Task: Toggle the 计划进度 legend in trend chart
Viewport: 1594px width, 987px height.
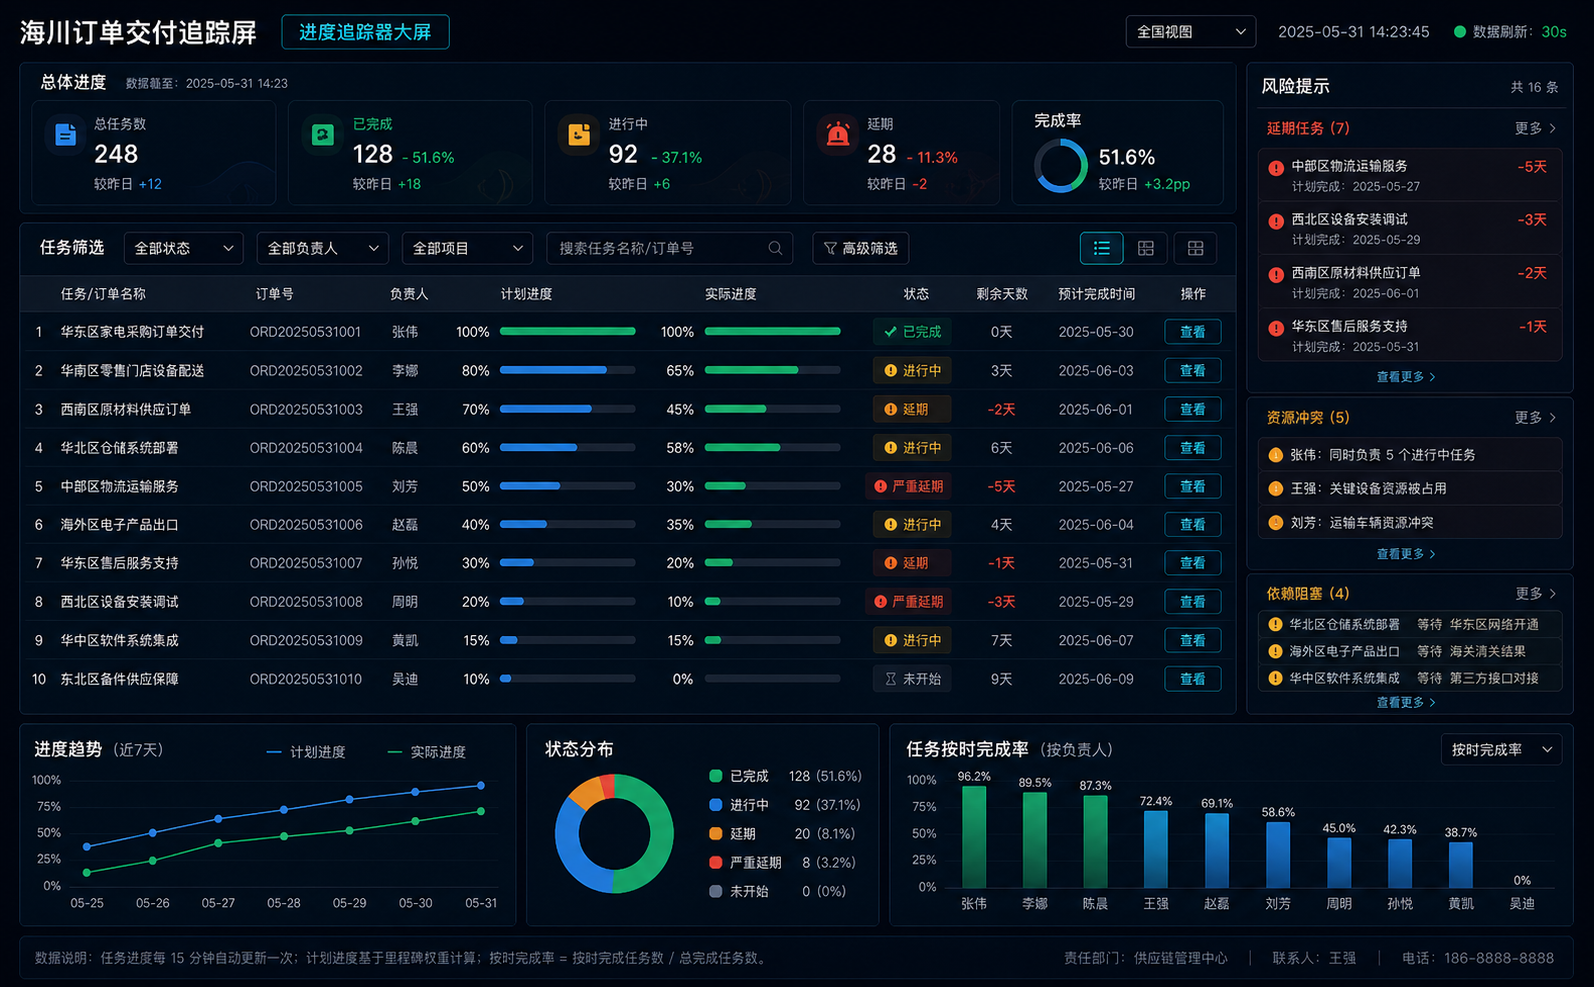Action: point(306,752)
